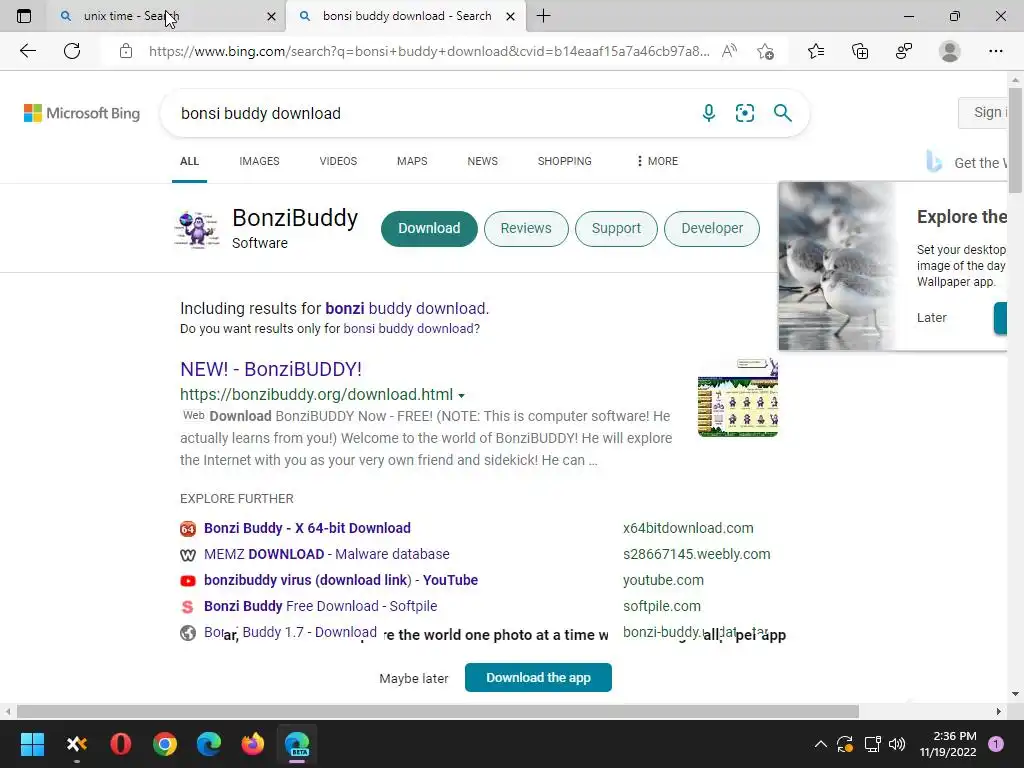
Task: Open the profile avatar menu
Action: pos(950,51)
